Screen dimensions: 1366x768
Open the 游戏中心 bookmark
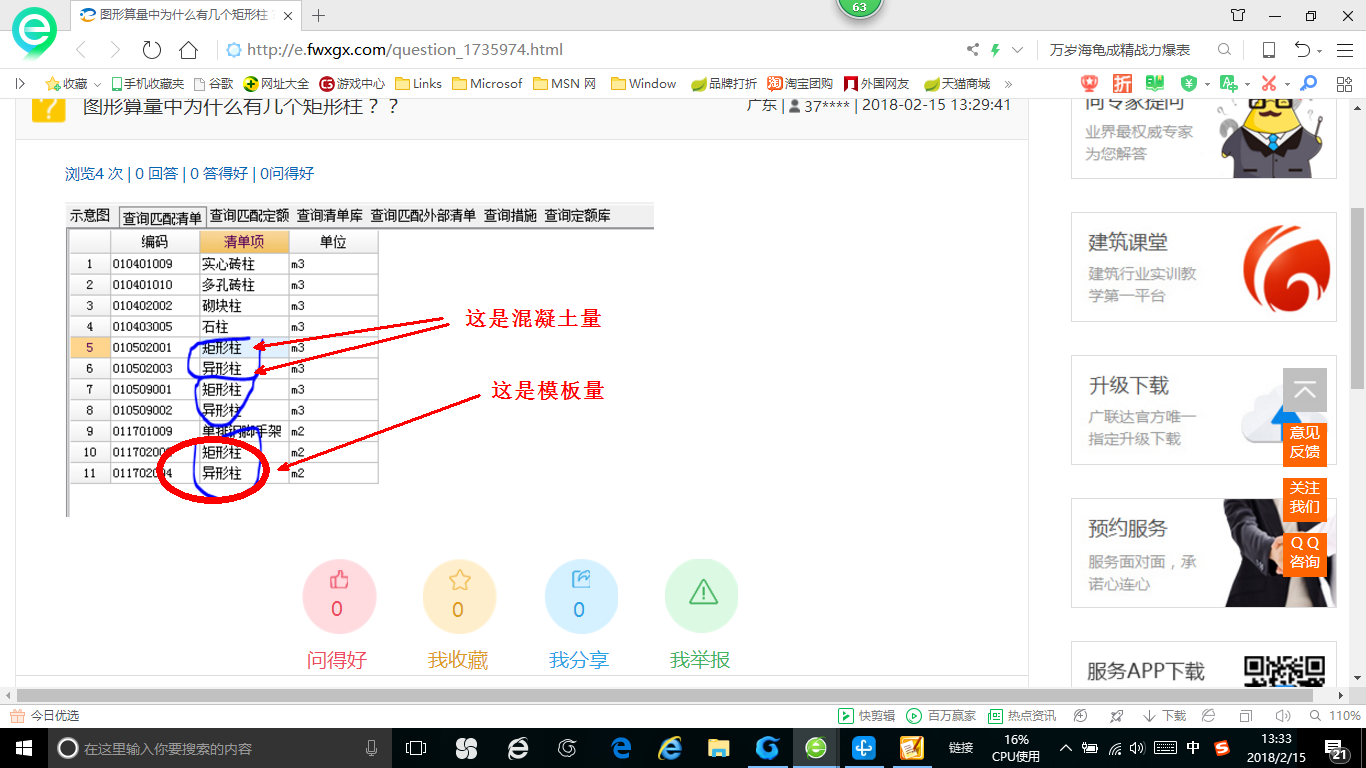pos(352,84)
